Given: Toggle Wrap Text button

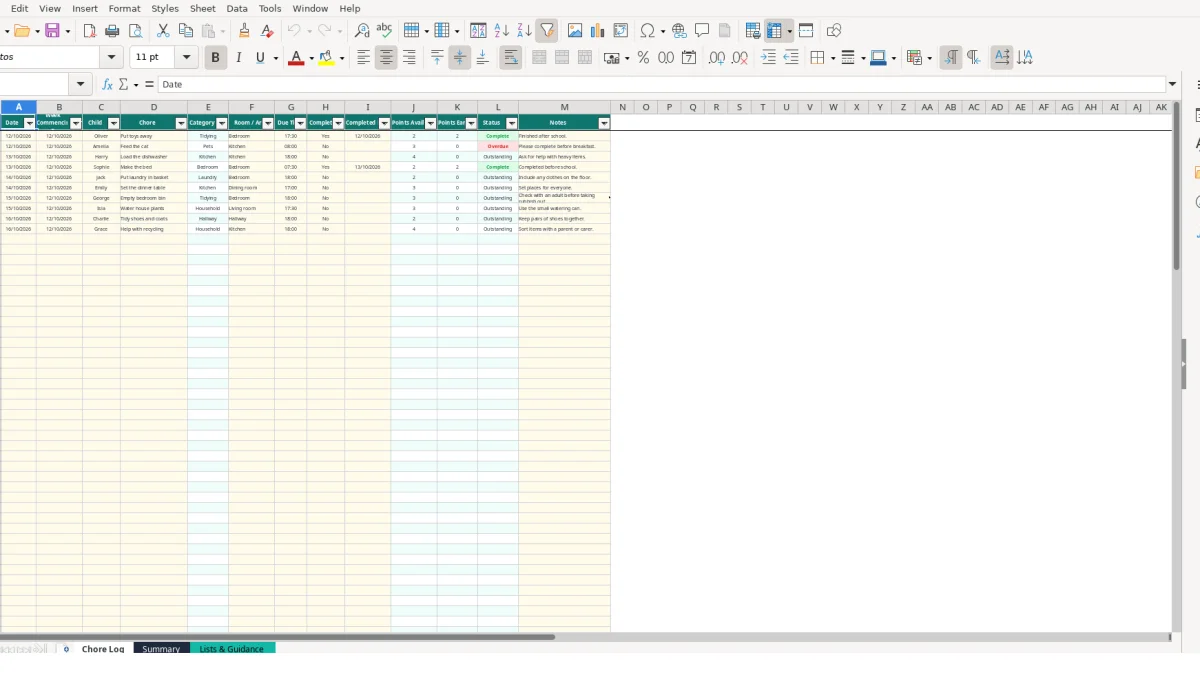Looking at the screenshot, I should pos(511,58).
